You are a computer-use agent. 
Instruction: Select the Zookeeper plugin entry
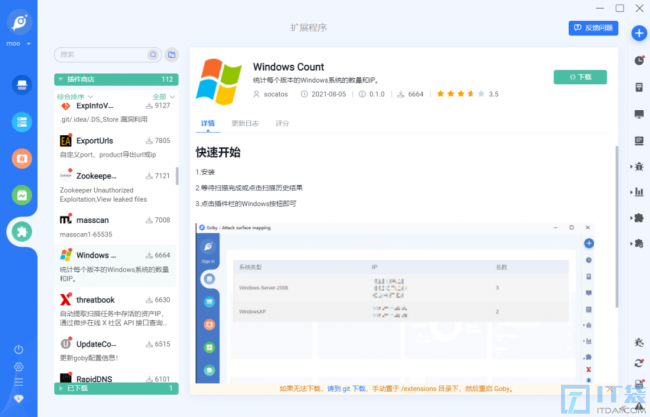[115, 187]
